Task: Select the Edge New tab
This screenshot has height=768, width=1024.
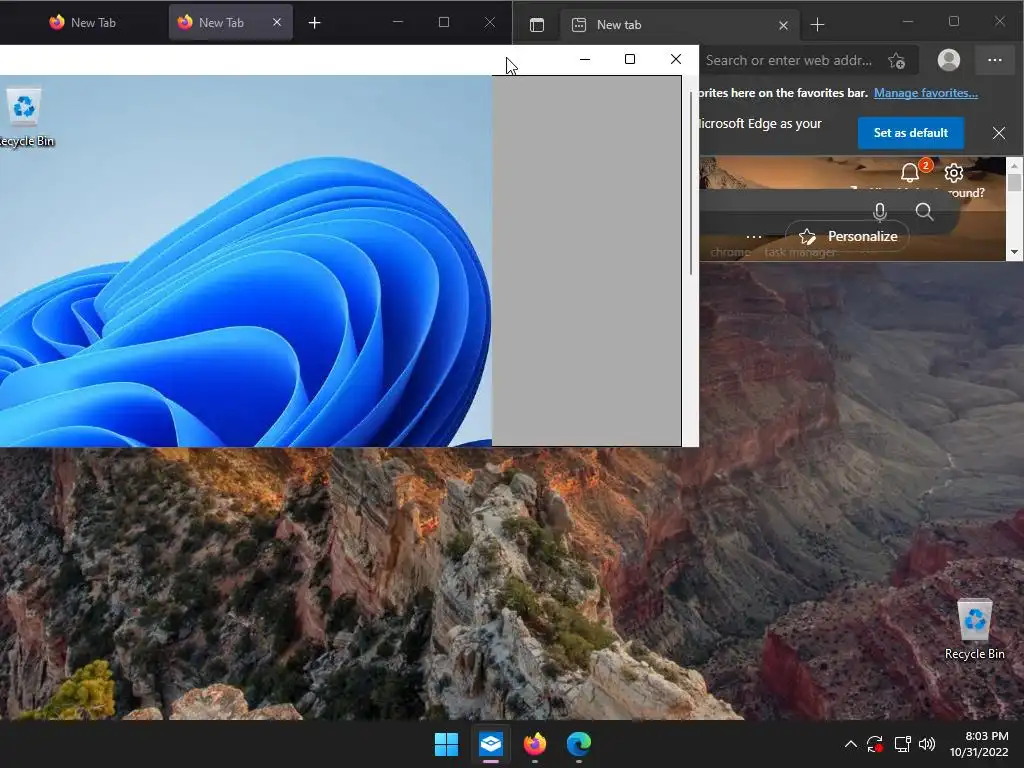Action: (679, 25)
